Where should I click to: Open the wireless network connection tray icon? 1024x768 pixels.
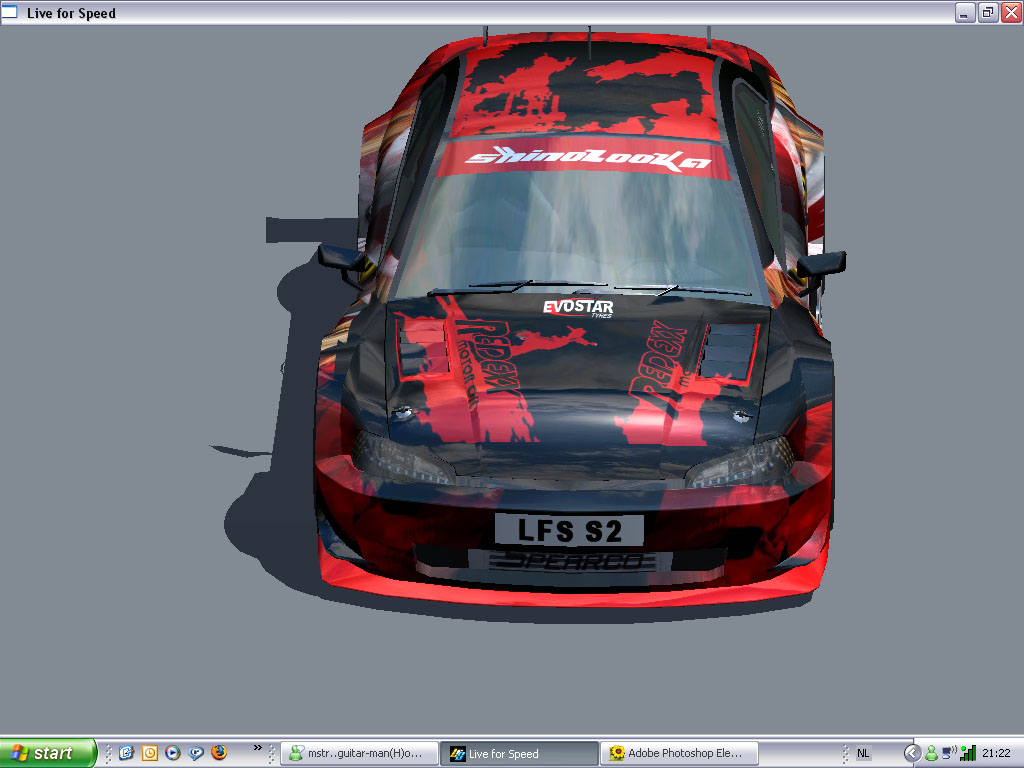(x=950, y=753)
